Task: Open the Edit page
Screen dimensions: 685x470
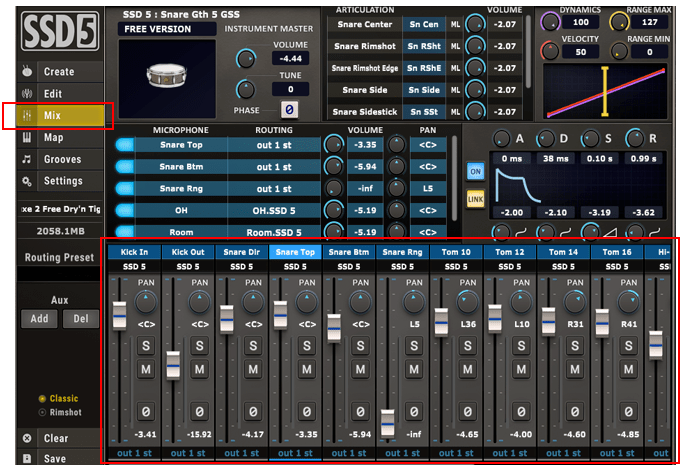Action: [x=60, y=93]
